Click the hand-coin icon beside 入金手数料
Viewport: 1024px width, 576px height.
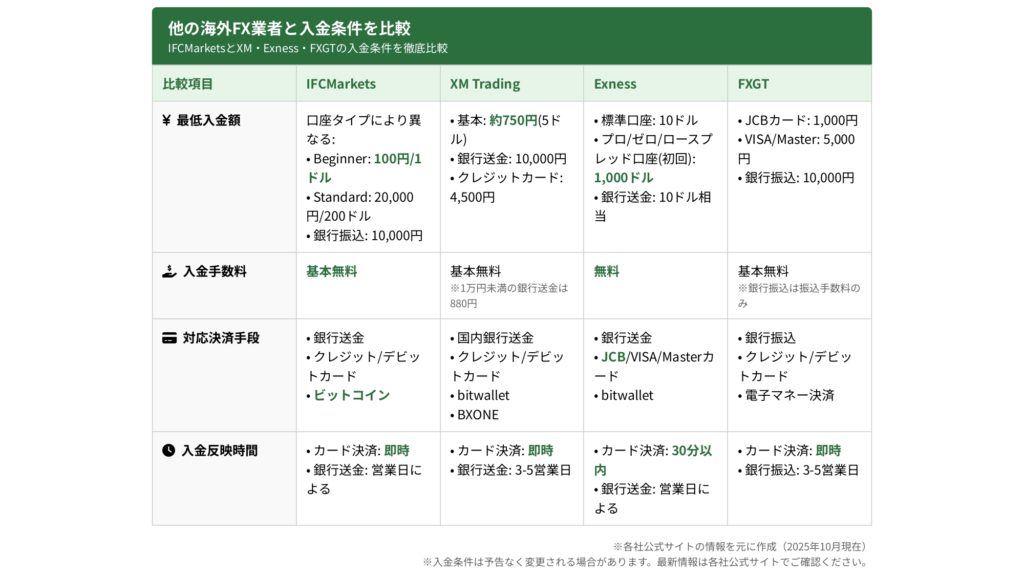click(x=168, y=271)
